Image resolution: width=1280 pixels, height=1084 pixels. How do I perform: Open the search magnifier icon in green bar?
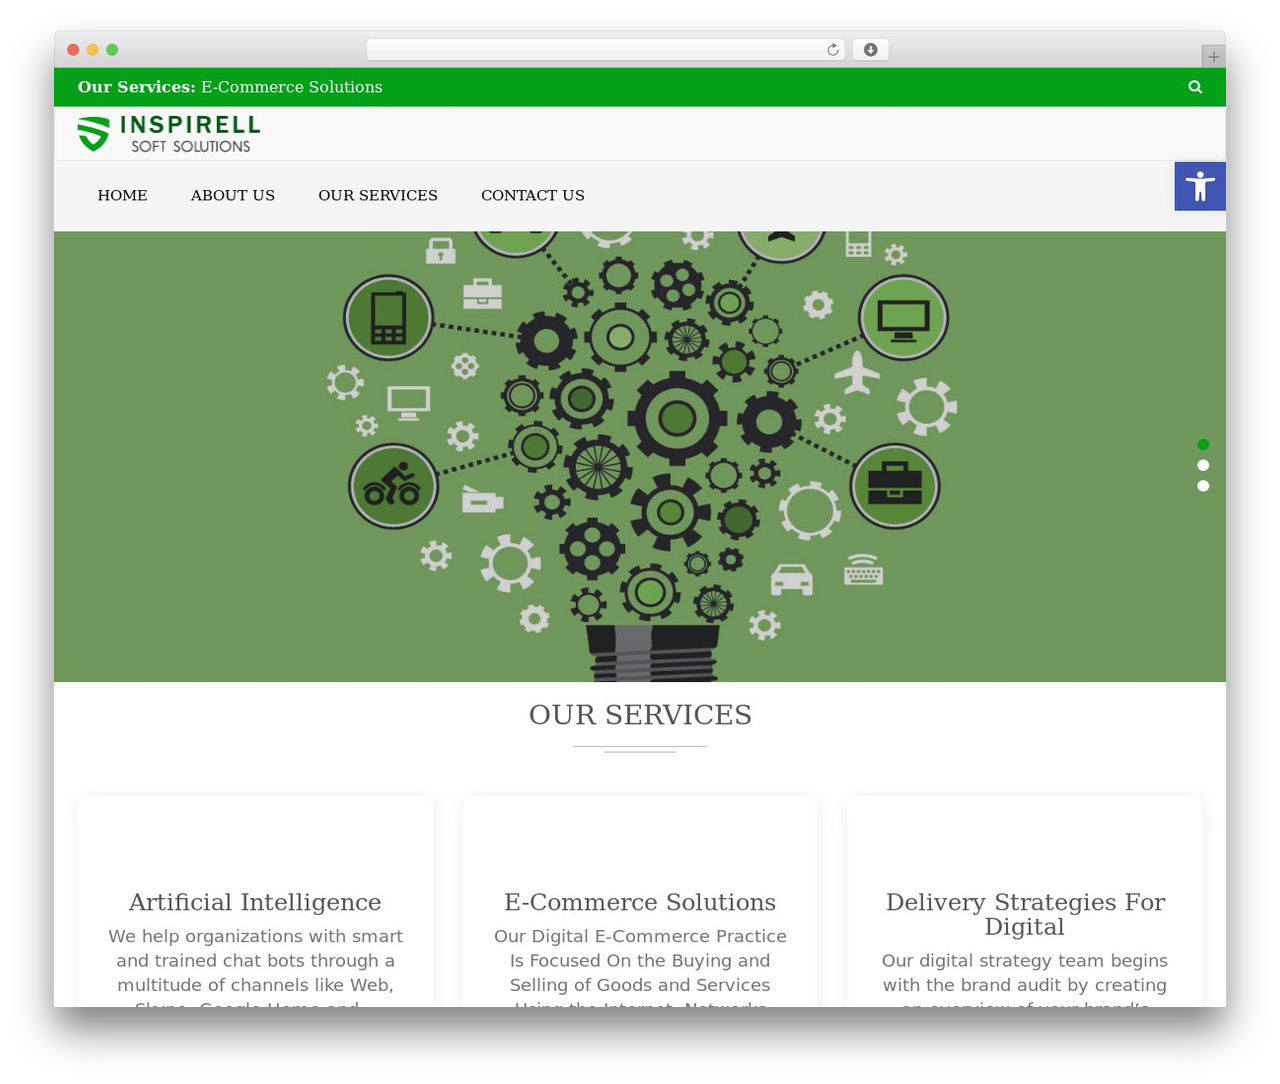[1195, 87]
